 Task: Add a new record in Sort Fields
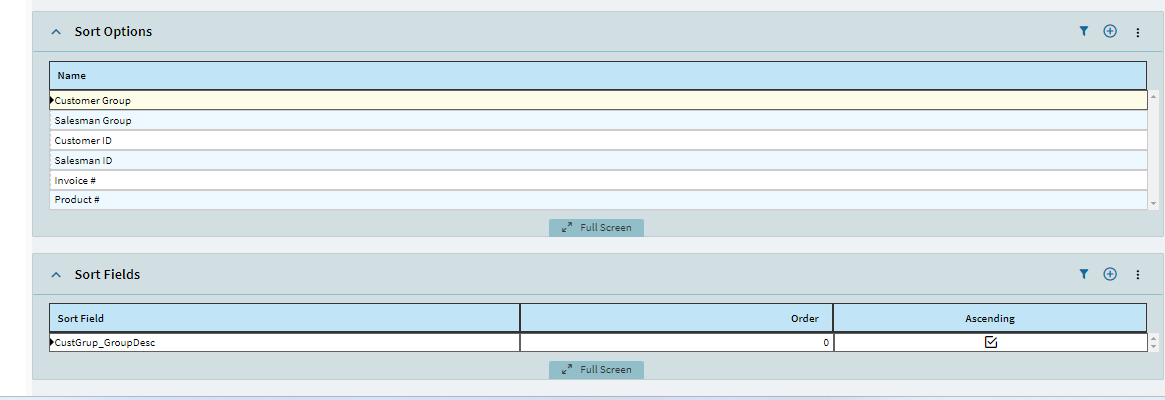(1110, 274)
